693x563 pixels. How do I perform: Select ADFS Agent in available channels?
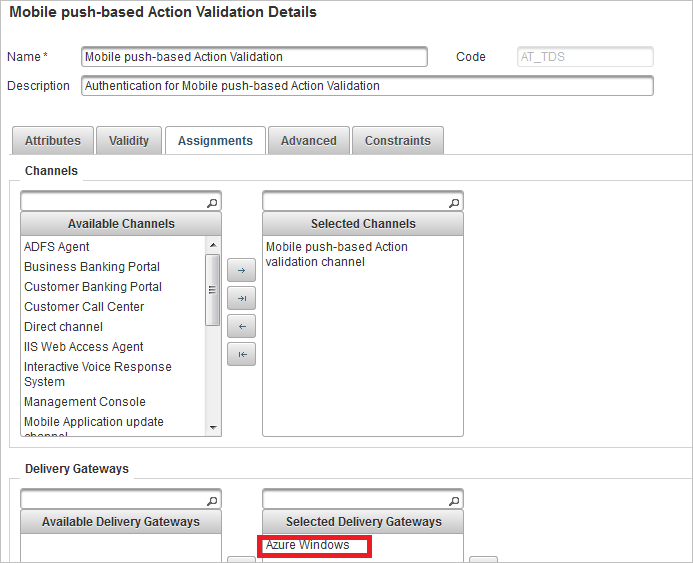(57, 247)
